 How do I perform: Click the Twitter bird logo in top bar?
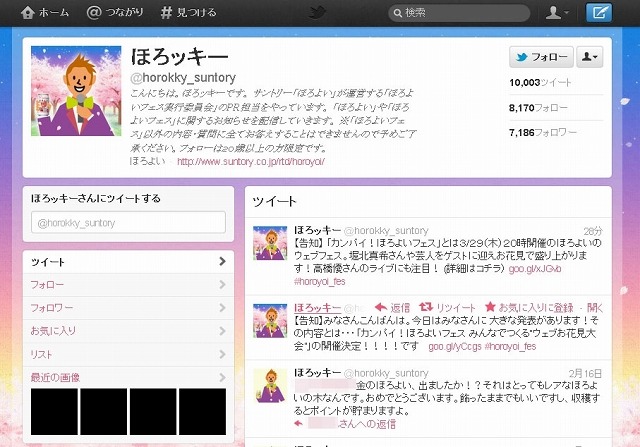[319, 13]
